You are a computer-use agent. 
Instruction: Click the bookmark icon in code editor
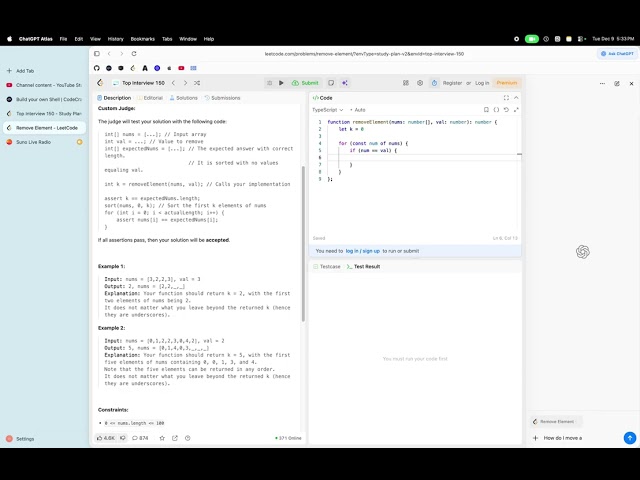click(486, 110)
